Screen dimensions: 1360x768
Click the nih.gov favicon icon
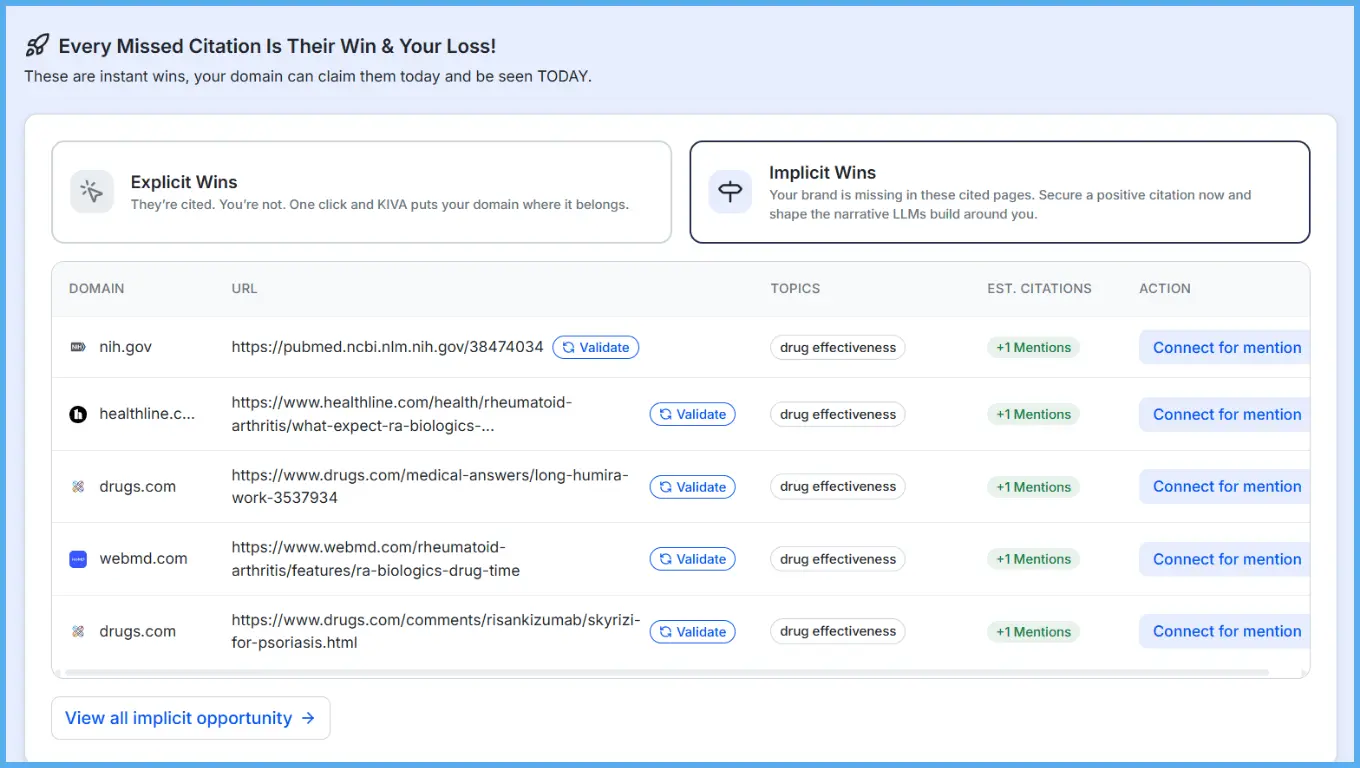(x=78, y=347)
